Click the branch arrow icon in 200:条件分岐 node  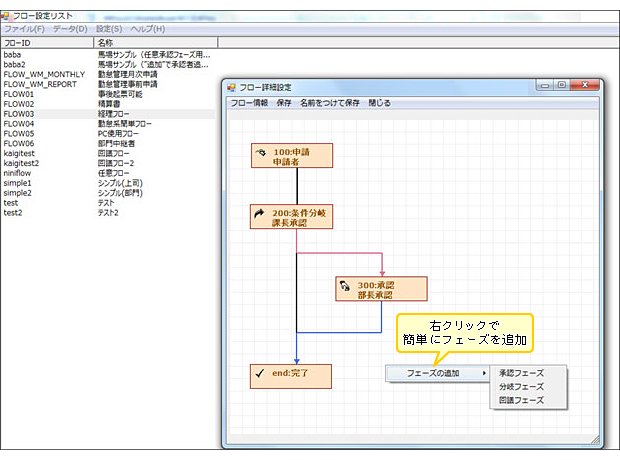point(259,214)
